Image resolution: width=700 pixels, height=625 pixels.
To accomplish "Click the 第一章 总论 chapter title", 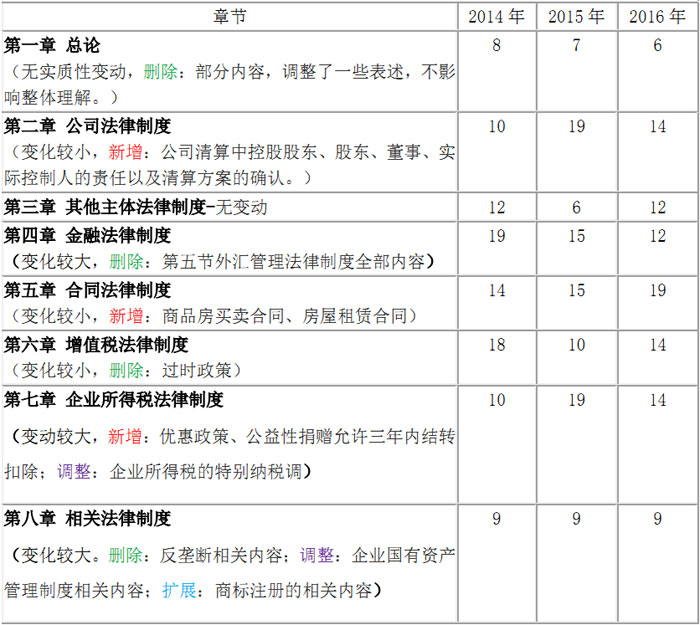I will [x=53, y=46].
